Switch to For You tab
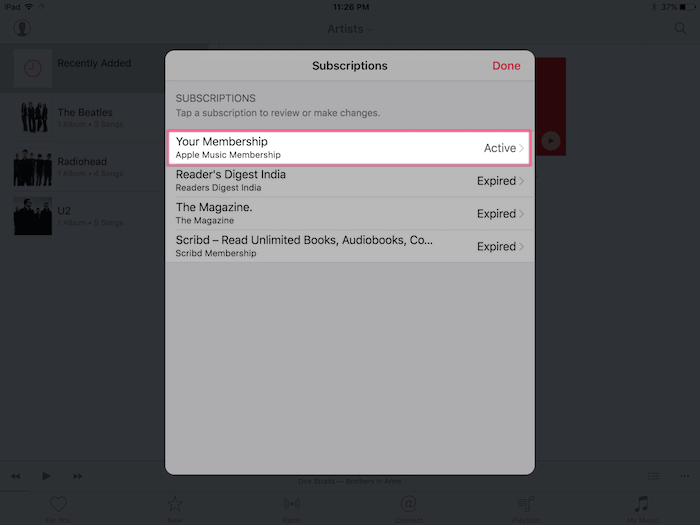This screenshot has width=700, height=525. point(58,509)
